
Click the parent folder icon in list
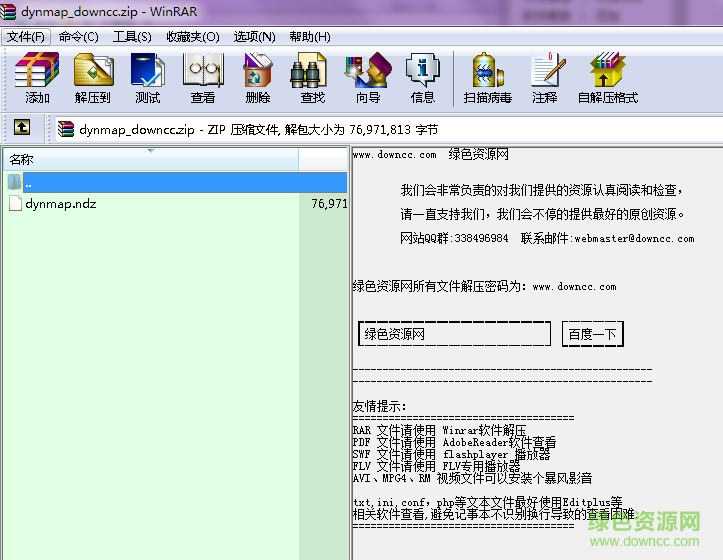[x=15, y=182]
